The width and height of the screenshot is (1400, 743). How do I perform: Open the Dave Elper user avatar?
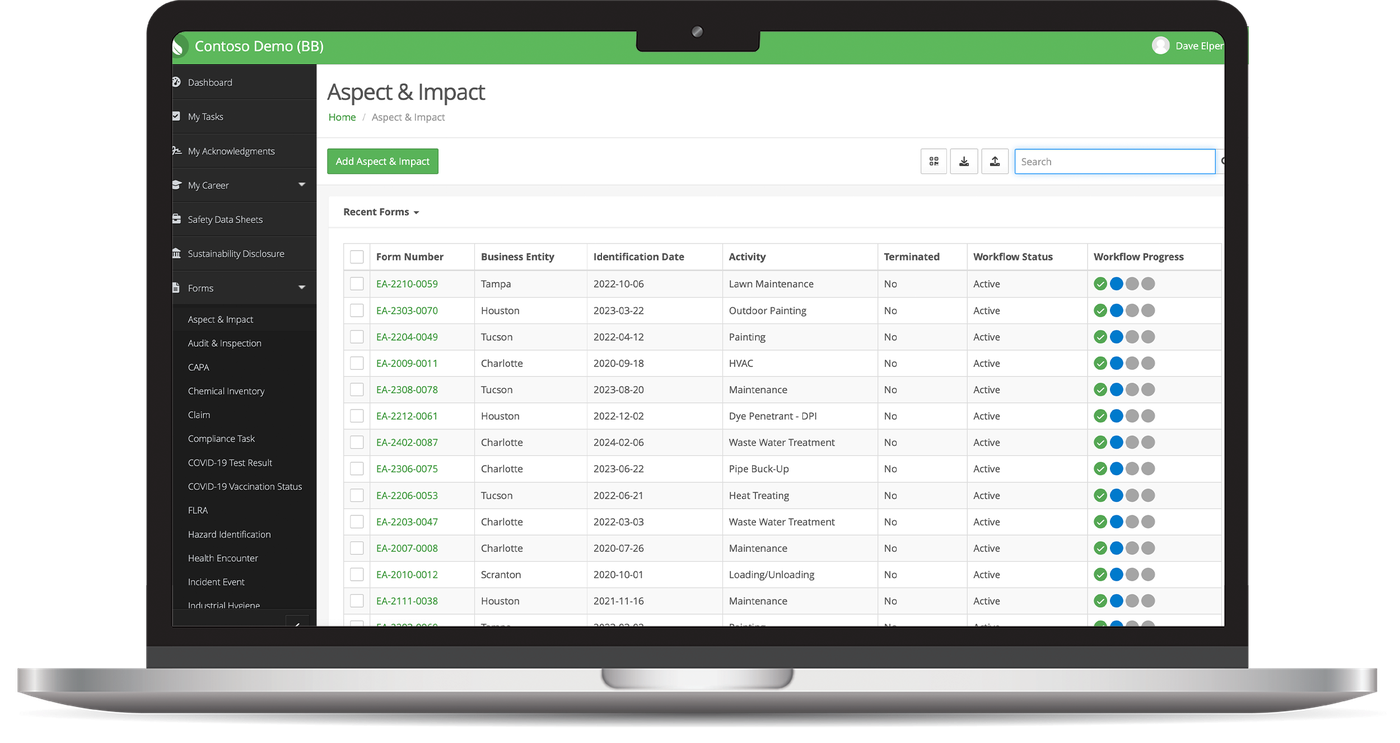pos(1160,46)
